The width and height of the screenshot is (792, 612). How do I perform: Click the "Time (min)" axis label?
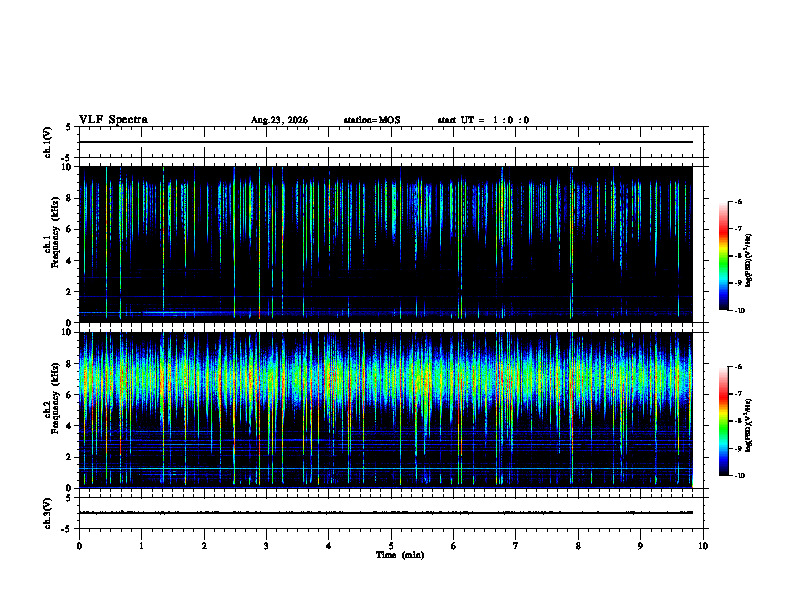point(400,555)
